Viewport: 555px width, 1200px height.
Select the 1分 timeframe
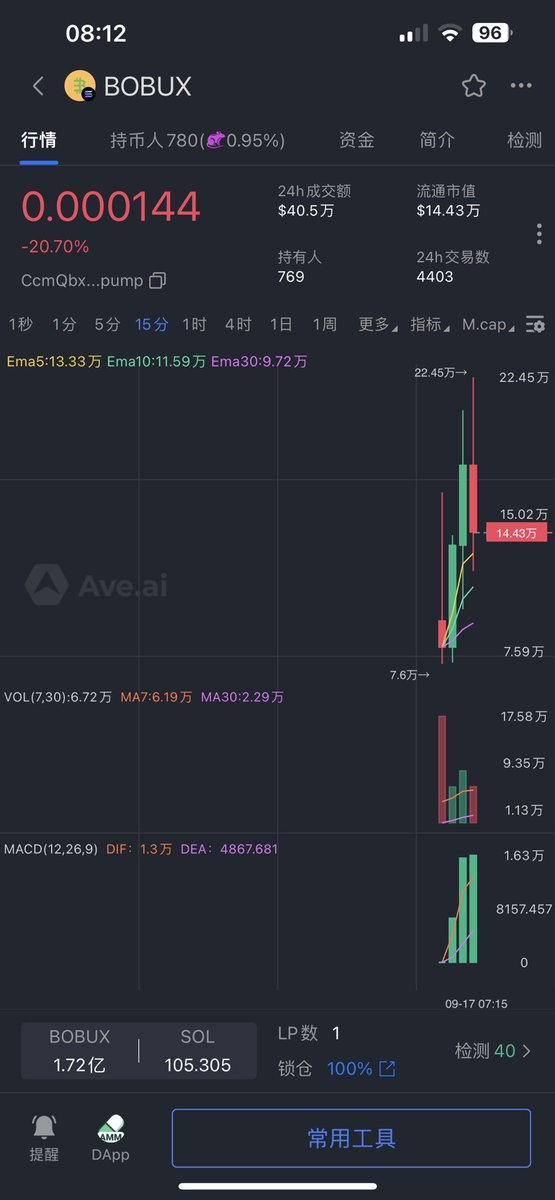64,324
